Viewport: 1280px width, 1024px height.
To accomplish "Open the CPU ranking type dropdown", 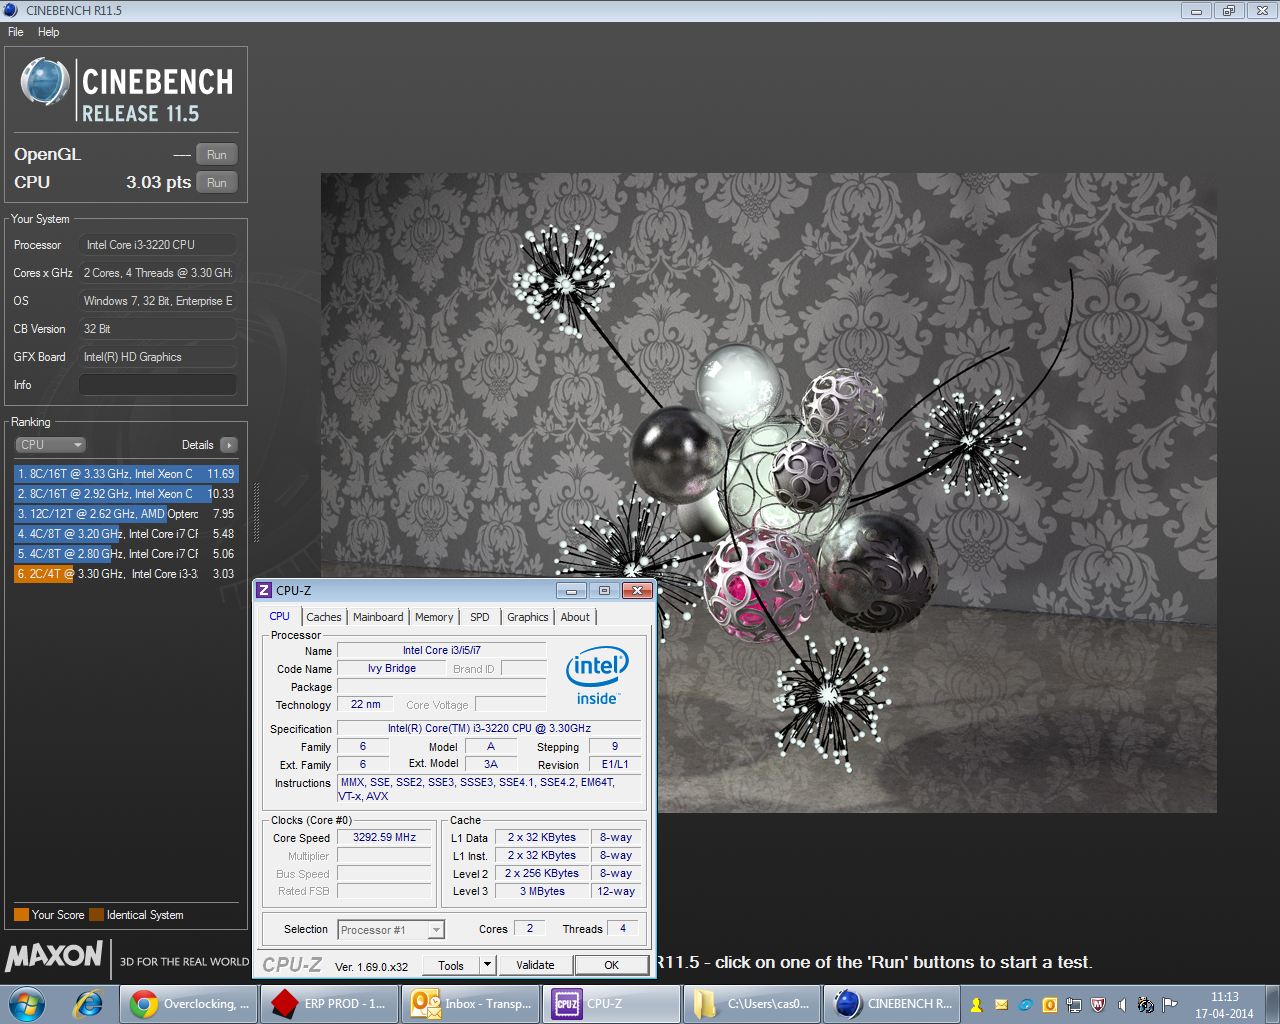I will pyautogui.click(x=50, y=445).
